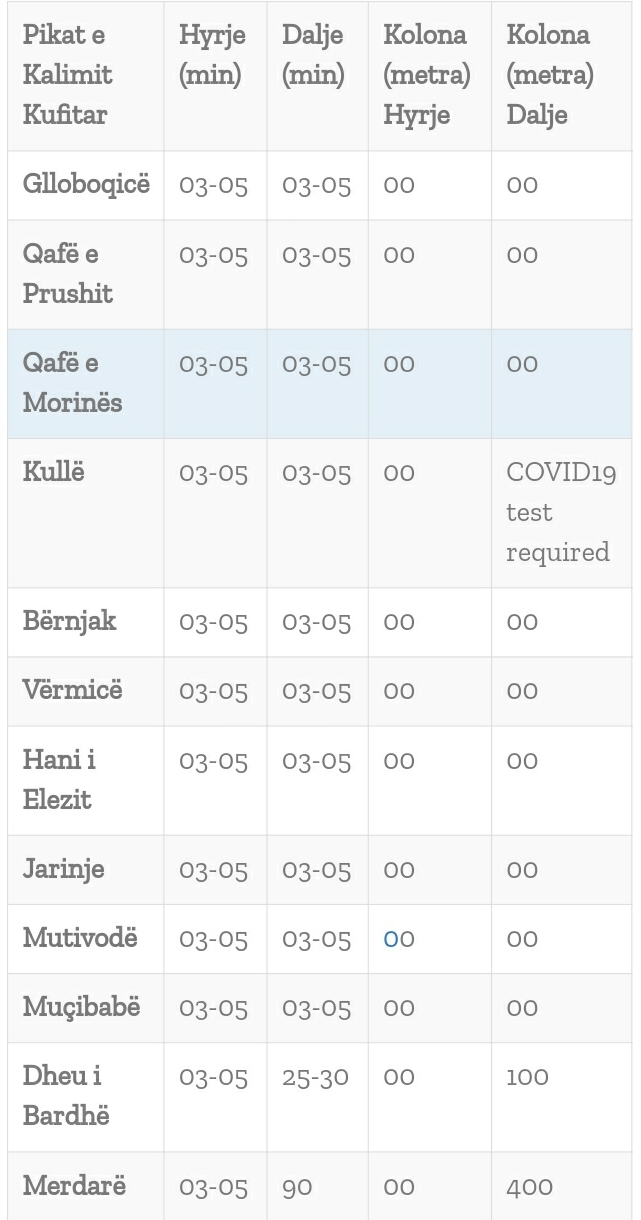
Task: Select the 'Kolona (metra) Dalje' column header
Action: tap(549, 75)
